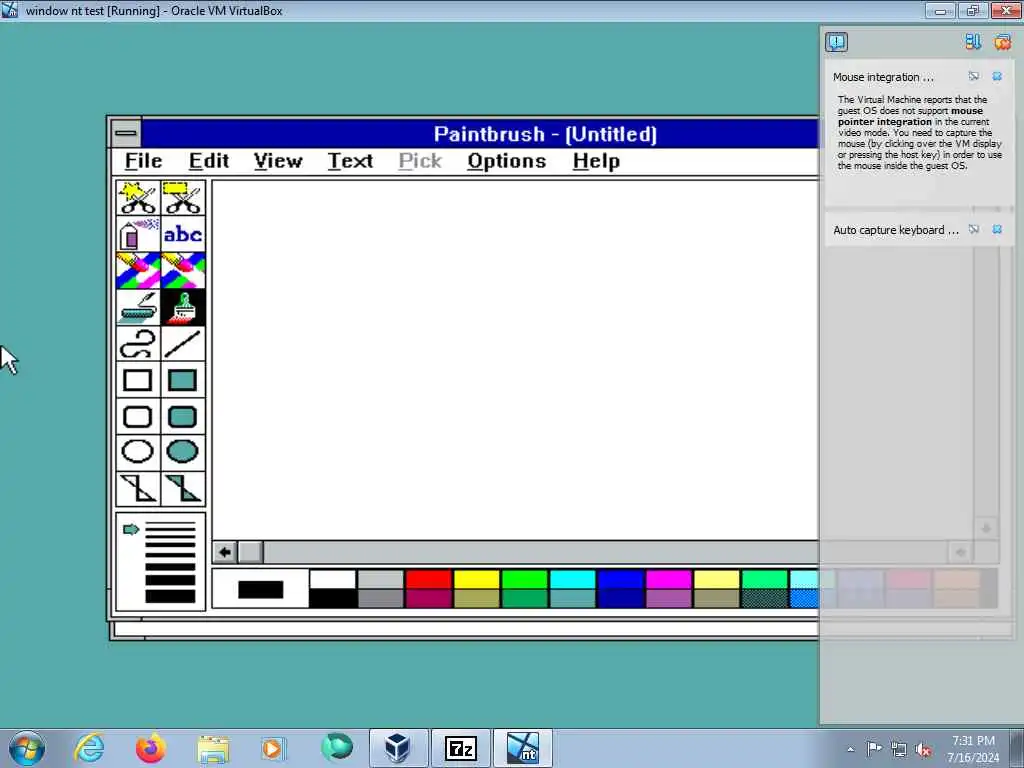The height and width of the screenshot is (768, 1024).
Task: Open the Help menu
Action: coord(596,161)
